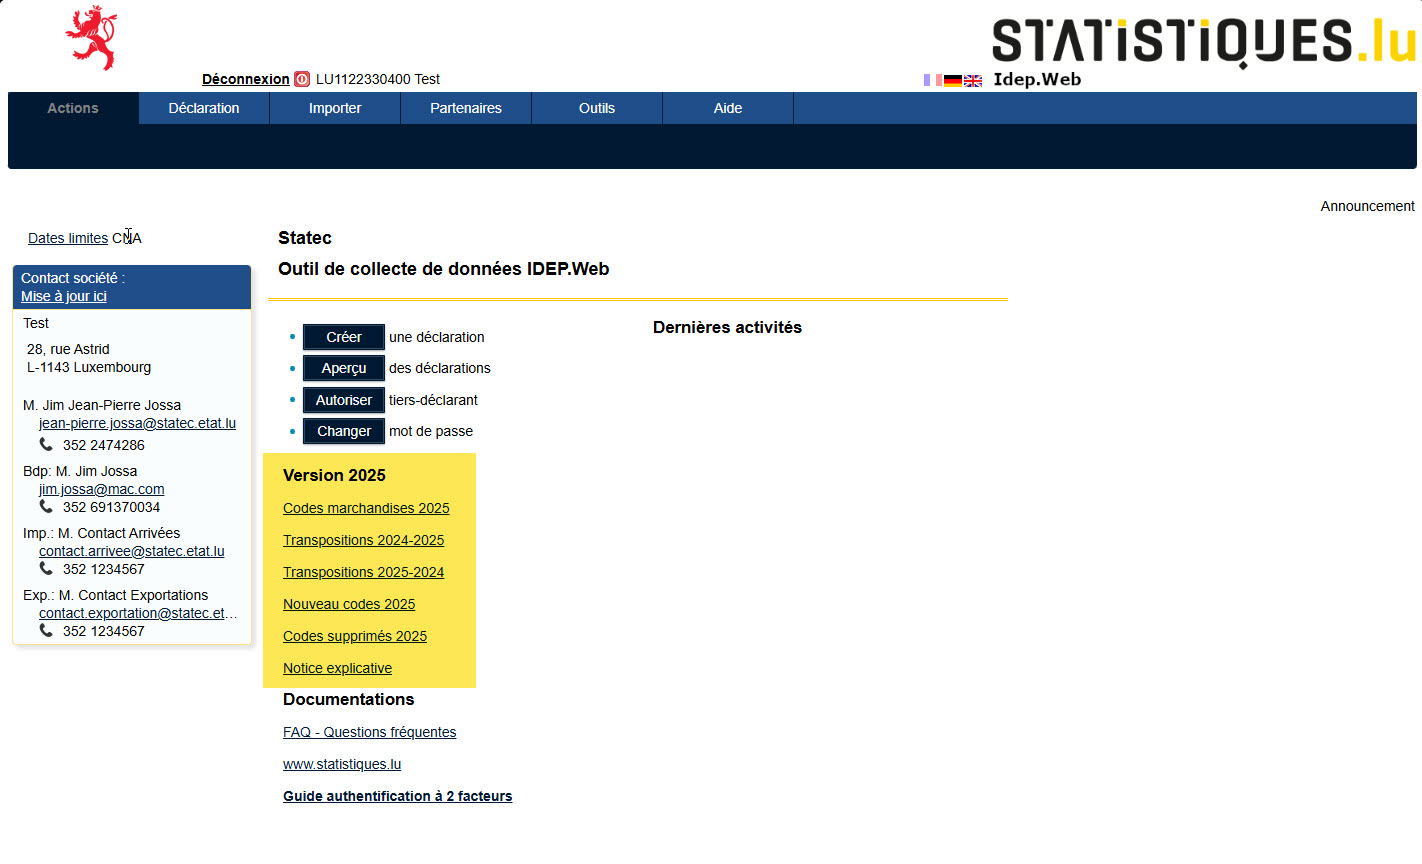Click the STATISTIQUES.lu logo
The image size is (1422, 864).
pos(1204,42)
